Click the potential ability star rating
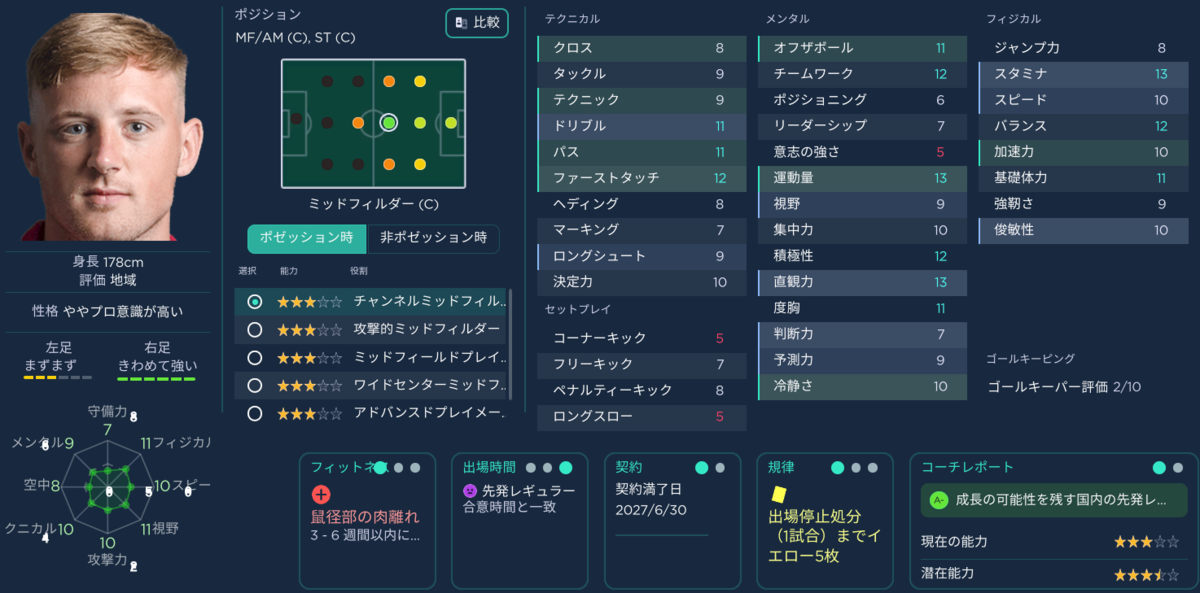The width and height of the screenshot is (1200, 593). click(x=1146, y=574)
